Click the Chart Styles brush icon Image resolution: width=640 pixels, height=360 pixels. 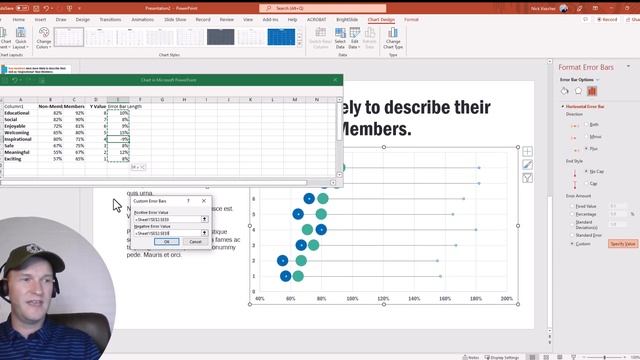(x=527, y=165)
